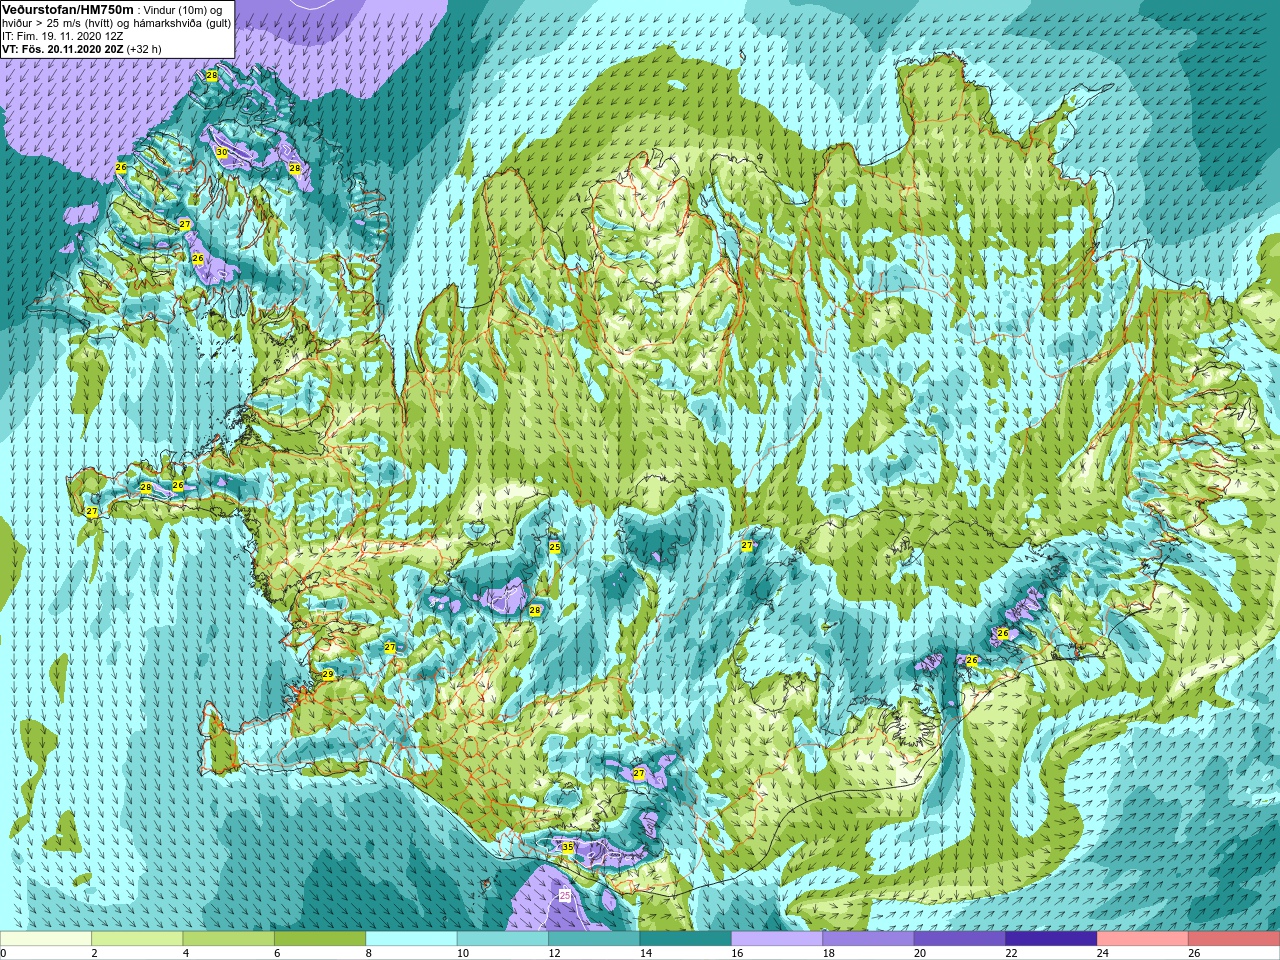1280x960 pixels.
Task: Click the 'VT: Fös. 20.11.2020 20Z (+32 h)' line
Action: [x=82, y=48]
